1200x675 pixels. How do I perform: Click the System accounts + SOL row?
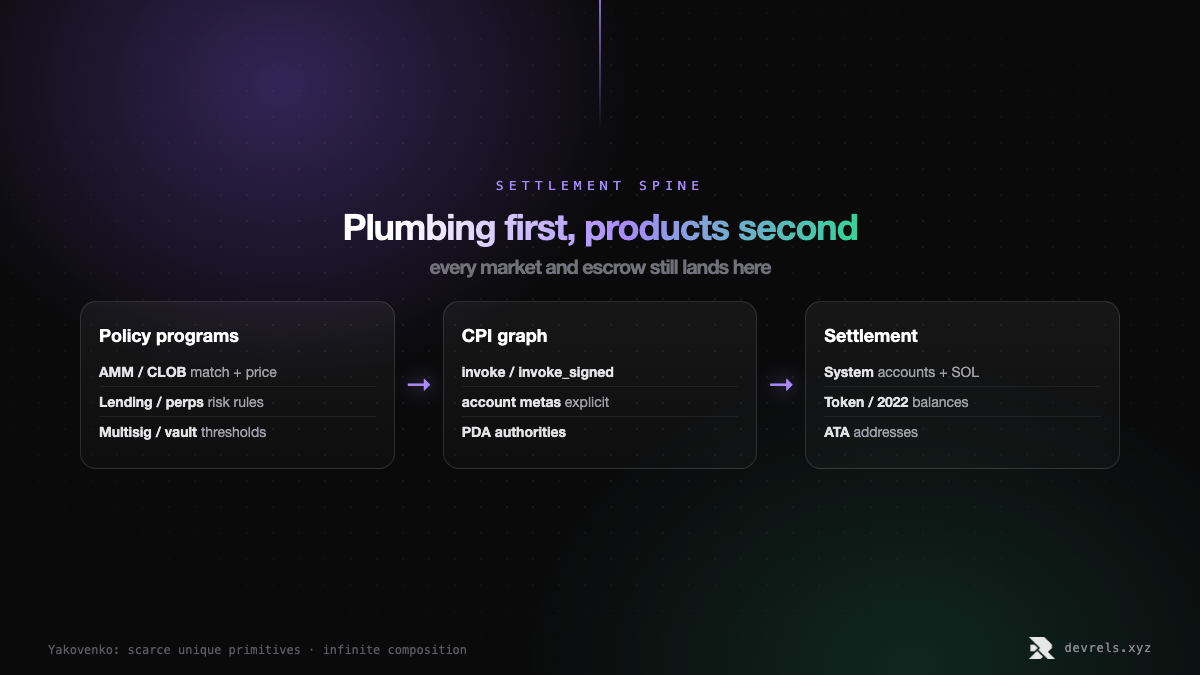point(962,372)
